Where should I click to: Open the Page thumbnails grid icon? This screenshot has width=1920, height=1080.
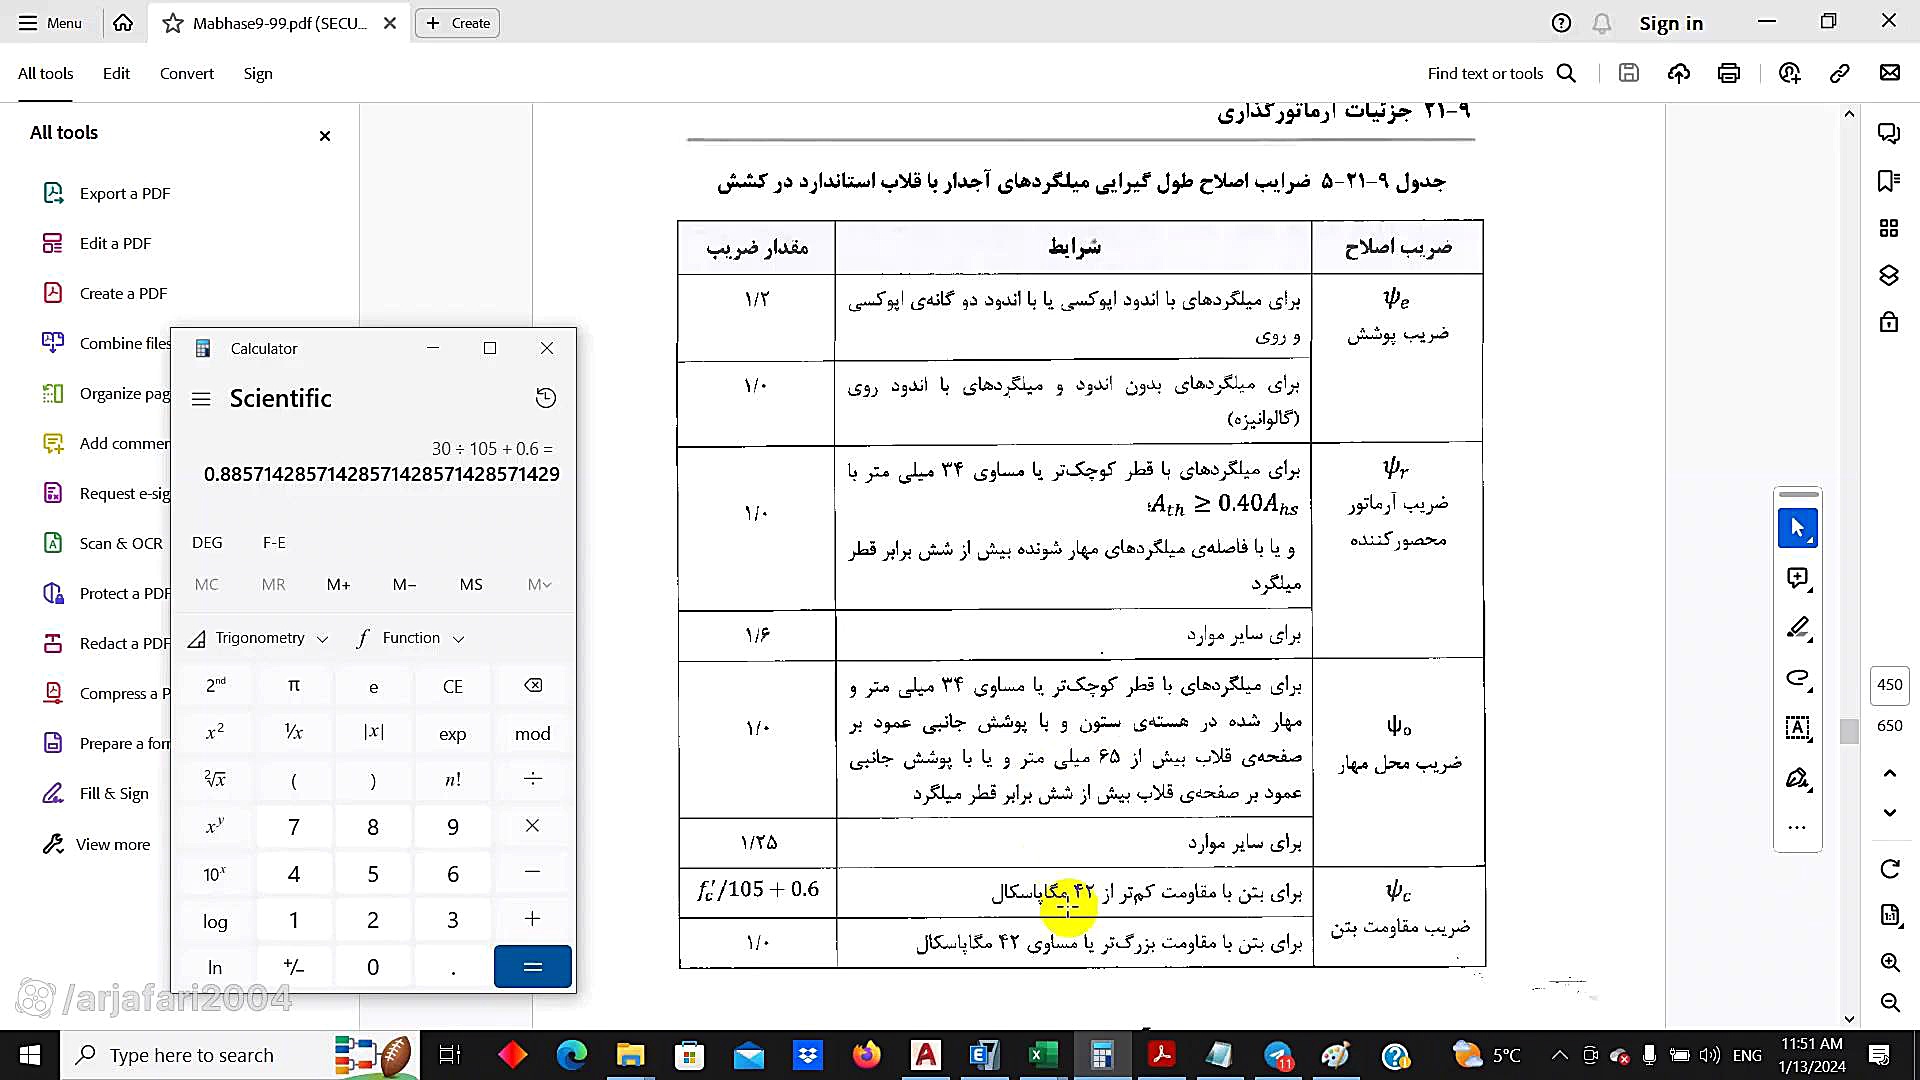[x=1889, y=228]
